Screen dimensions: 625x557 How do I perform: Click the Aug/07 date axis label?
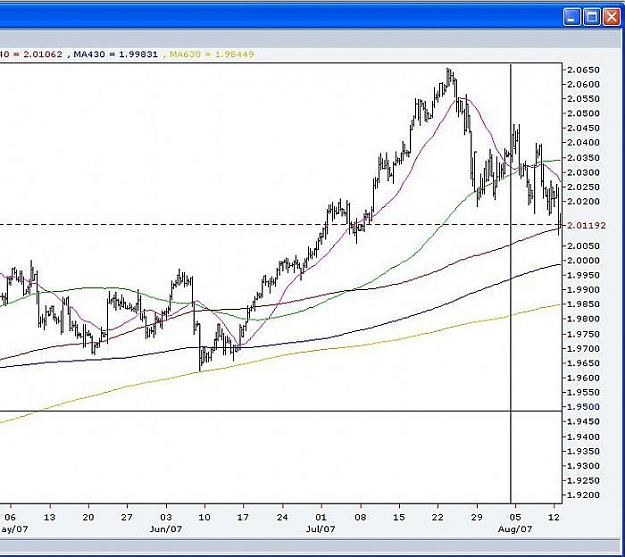tap(515, 529)
